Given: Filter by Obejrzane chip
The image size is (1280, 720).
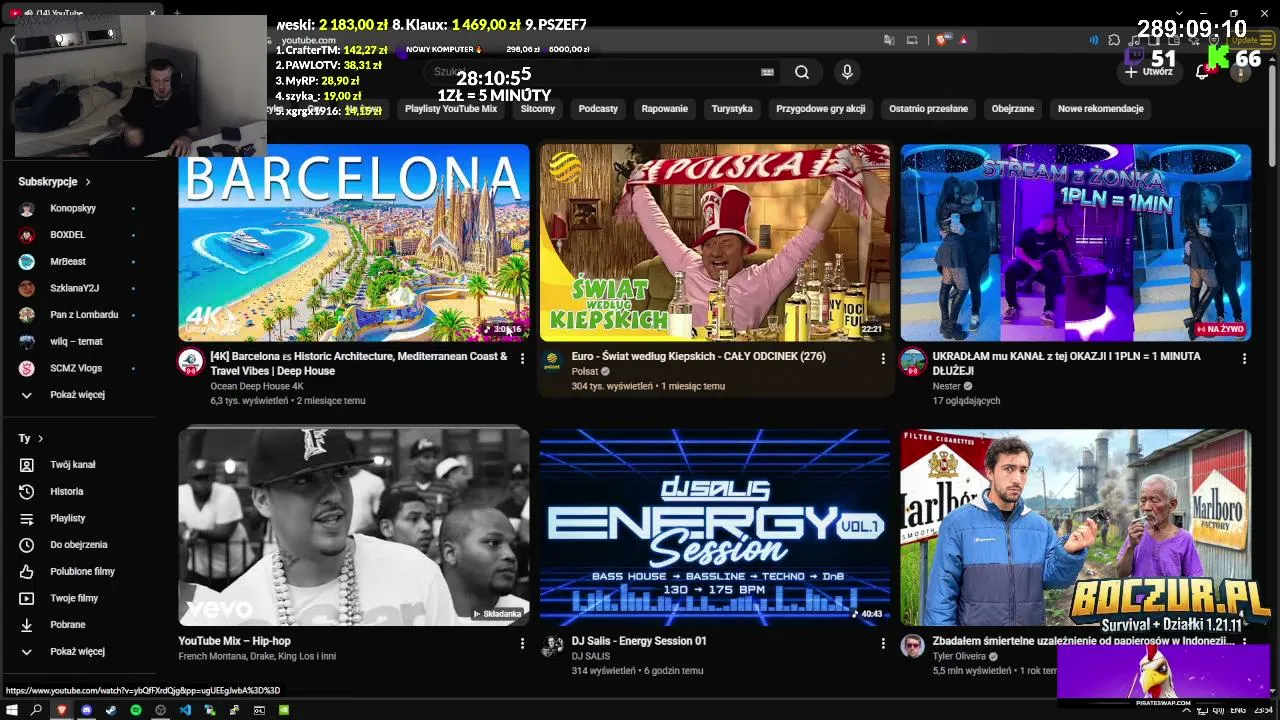Looking at the screenshot, I should coord(1013,109).
